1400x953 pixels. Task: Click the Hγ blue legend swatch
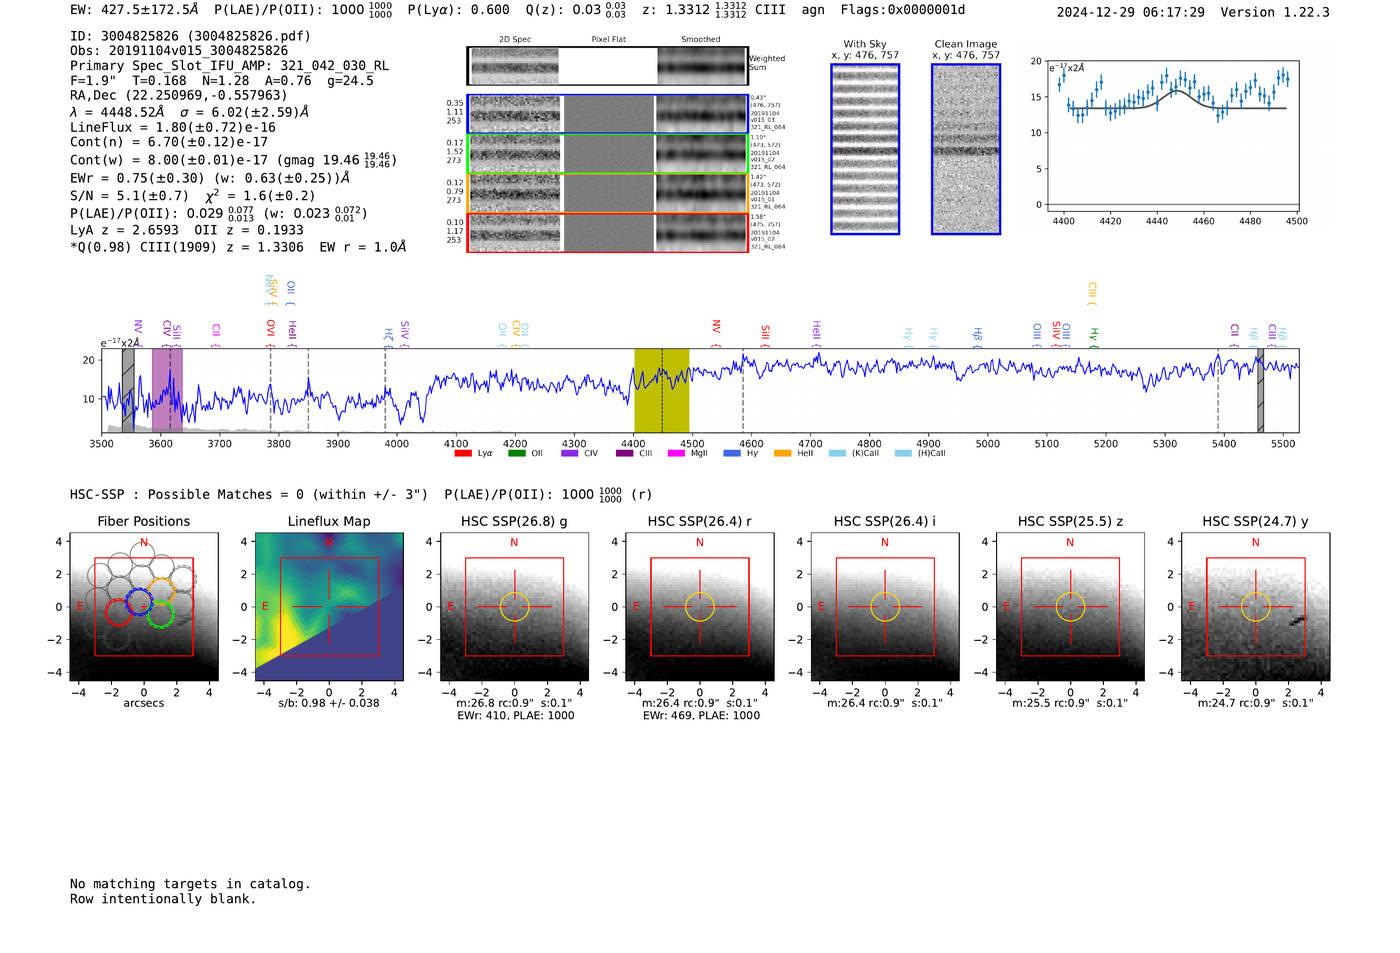(x=732, y=453)
